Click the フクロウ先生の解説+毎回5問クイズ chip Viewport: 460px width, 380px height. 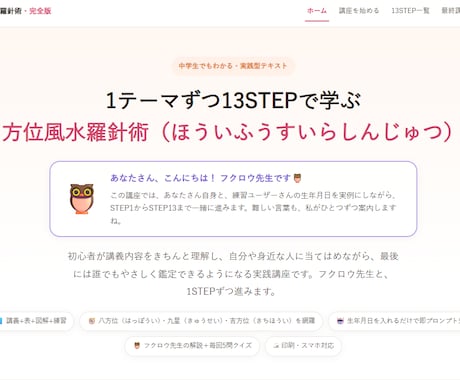(192, 346)
